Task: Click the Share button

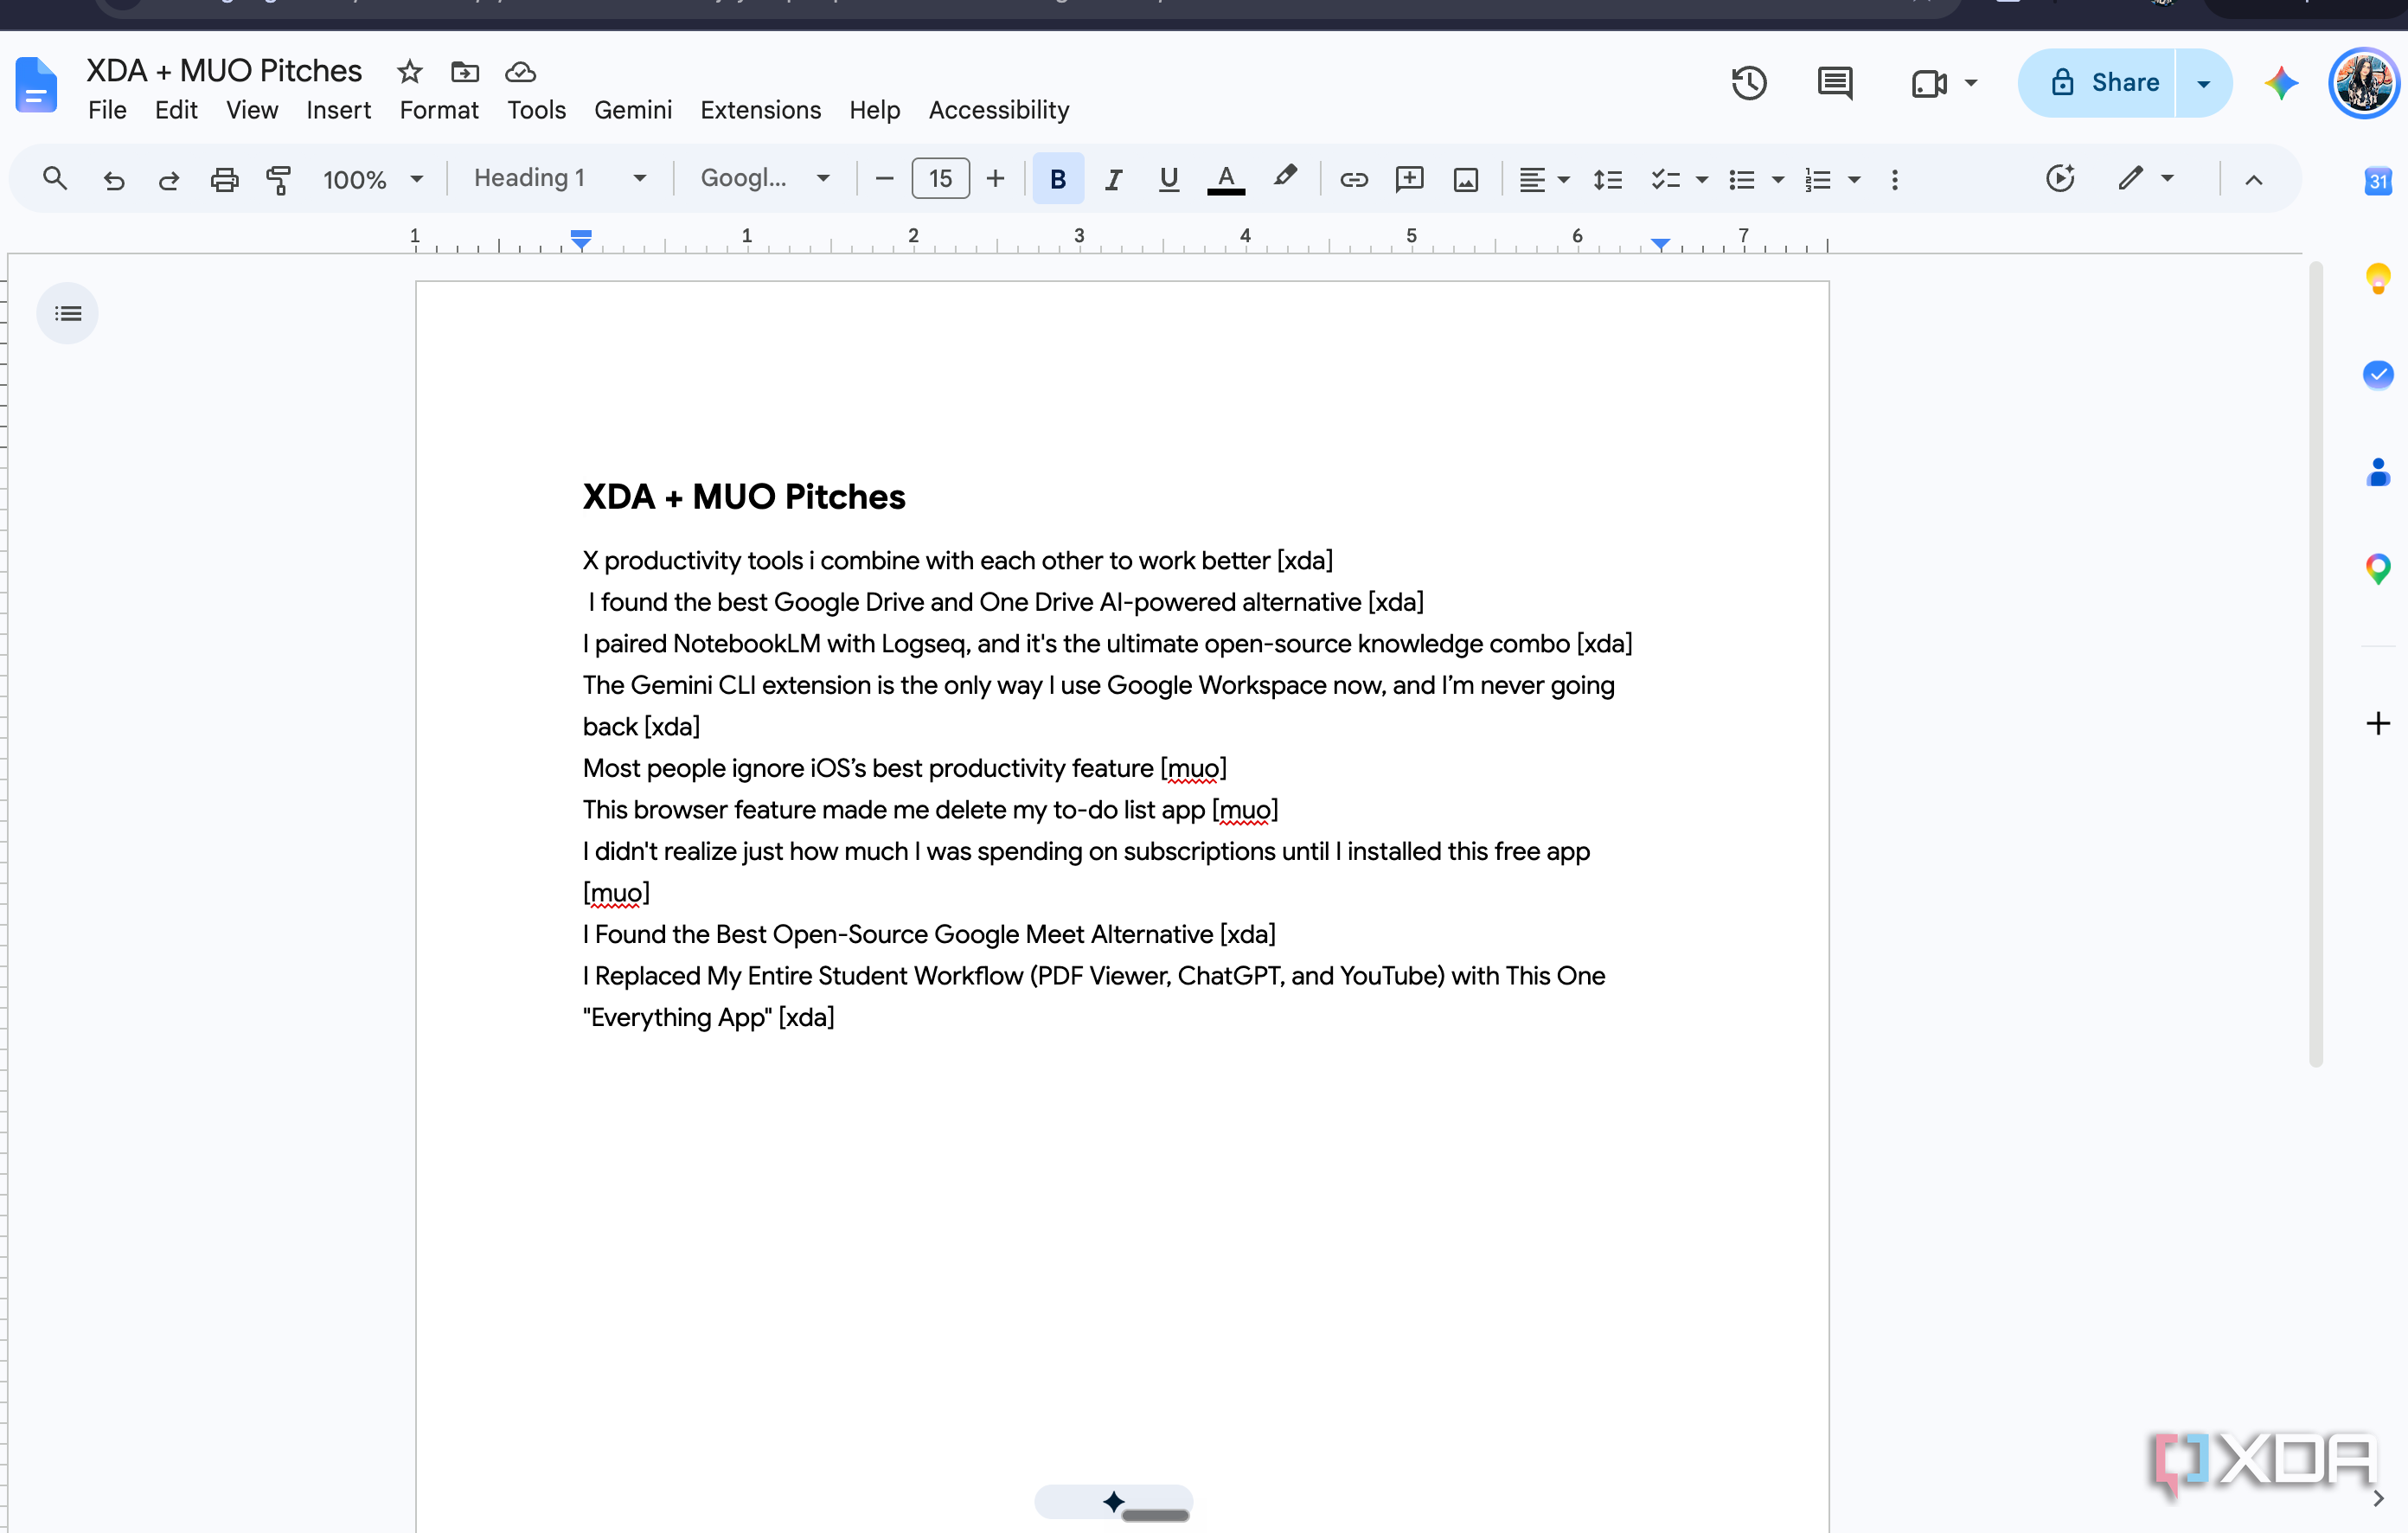Action: 2097,83
